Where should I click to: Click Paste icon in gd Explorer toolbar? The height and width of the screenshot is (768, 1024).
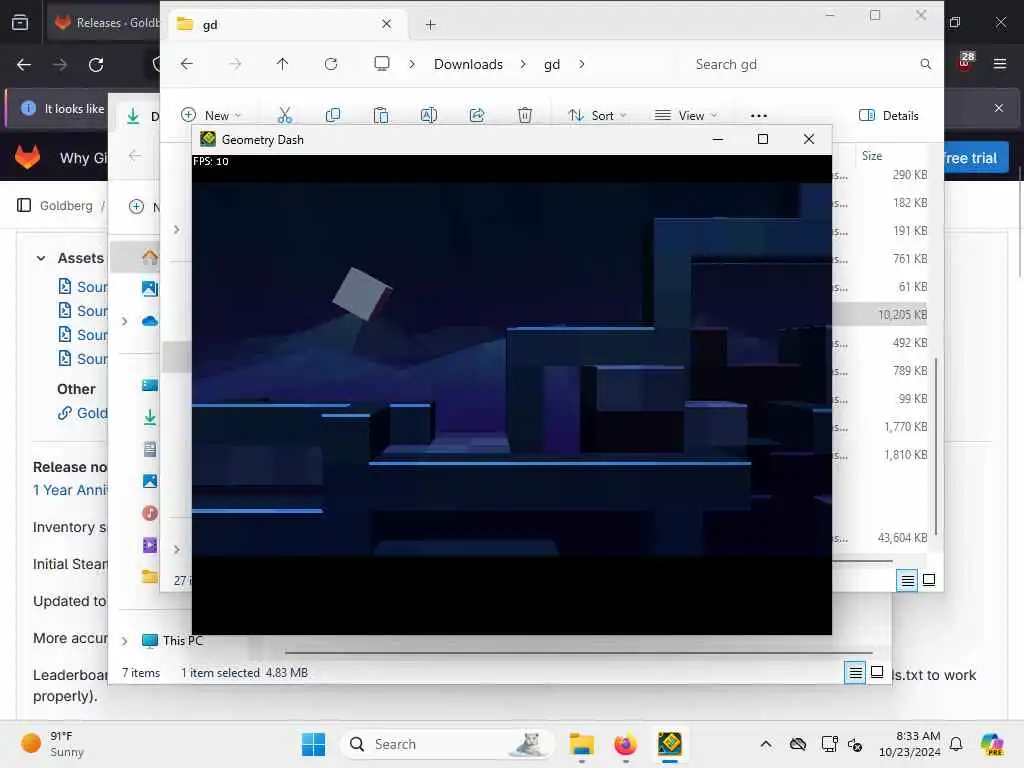[381, 116]
